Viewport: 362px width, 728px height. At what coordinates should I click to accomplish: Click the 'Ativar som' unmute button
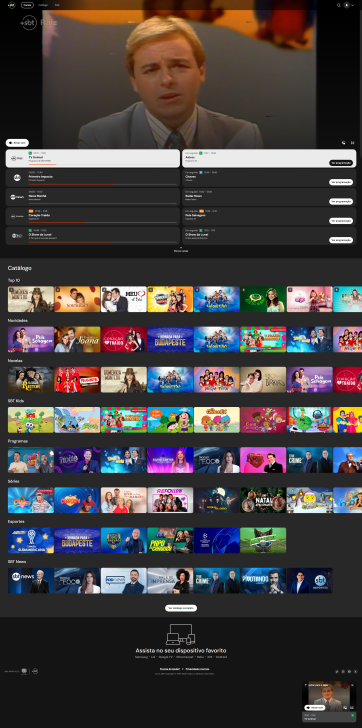17,143
